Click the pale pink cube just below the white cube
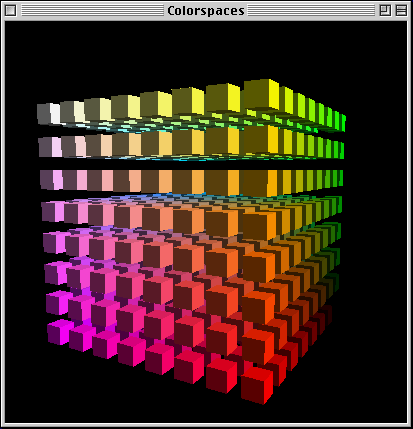413x429 pixels. 50,147
